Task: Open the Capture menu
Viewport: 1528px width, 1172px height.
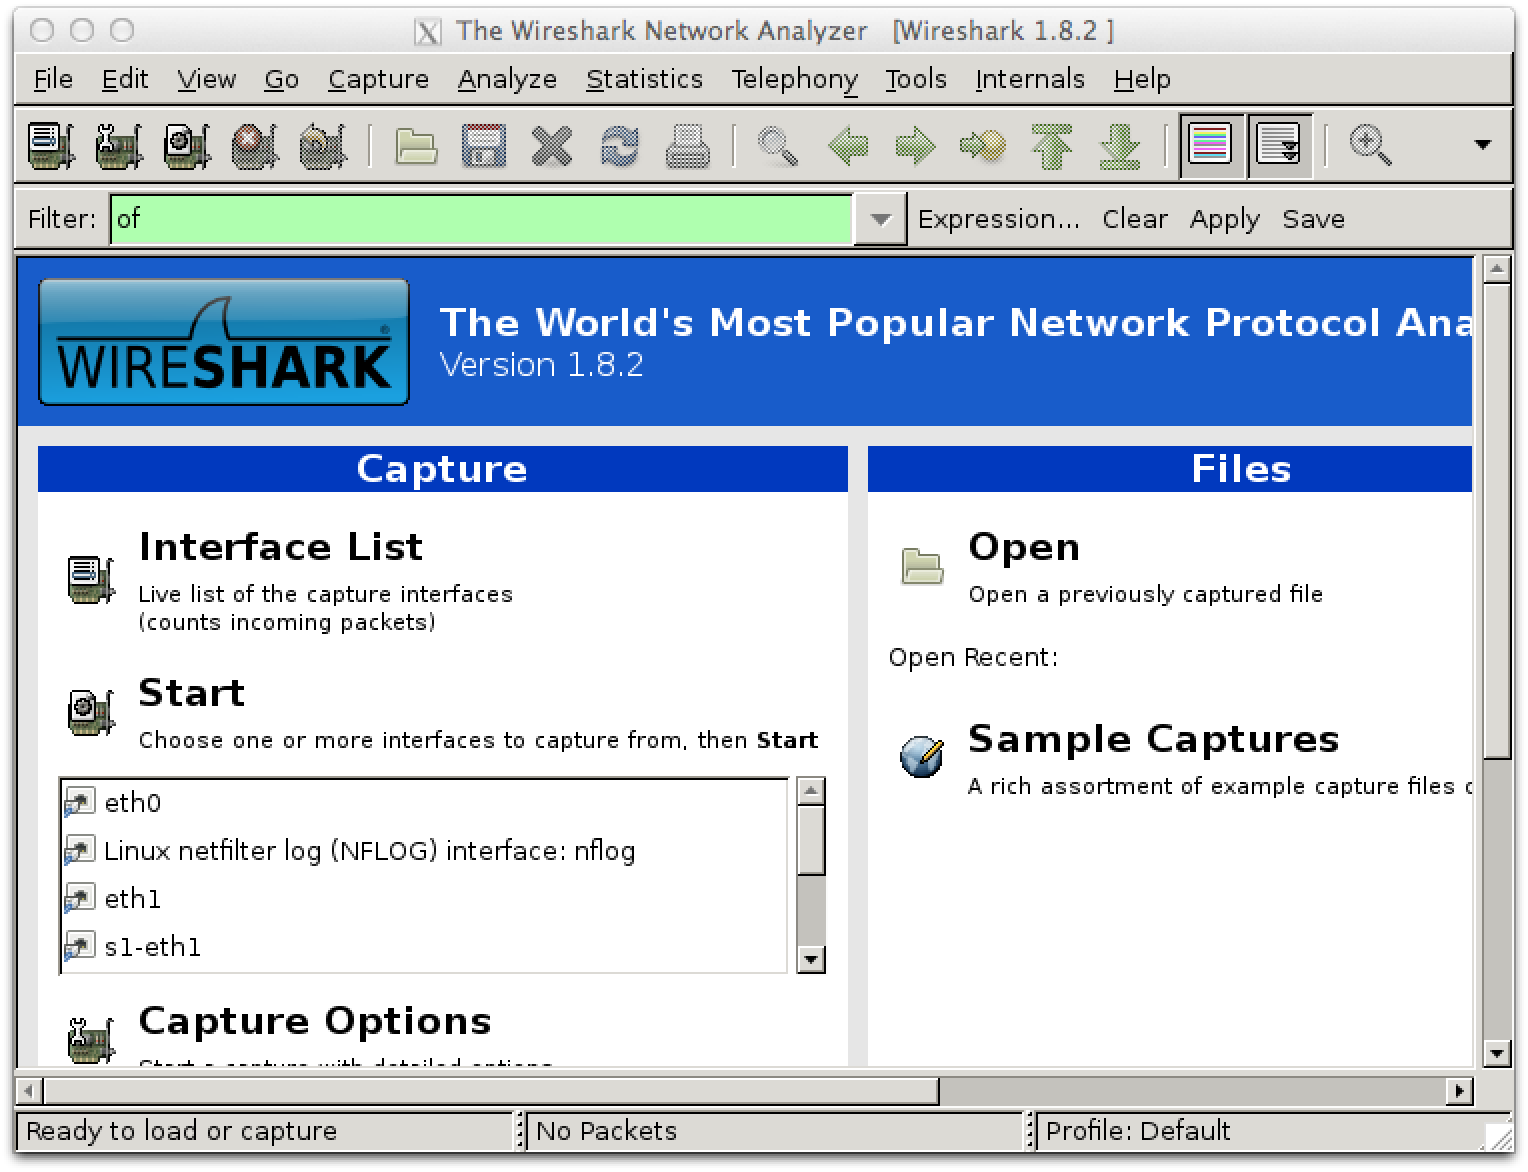Action: click(x=378, y=79)
